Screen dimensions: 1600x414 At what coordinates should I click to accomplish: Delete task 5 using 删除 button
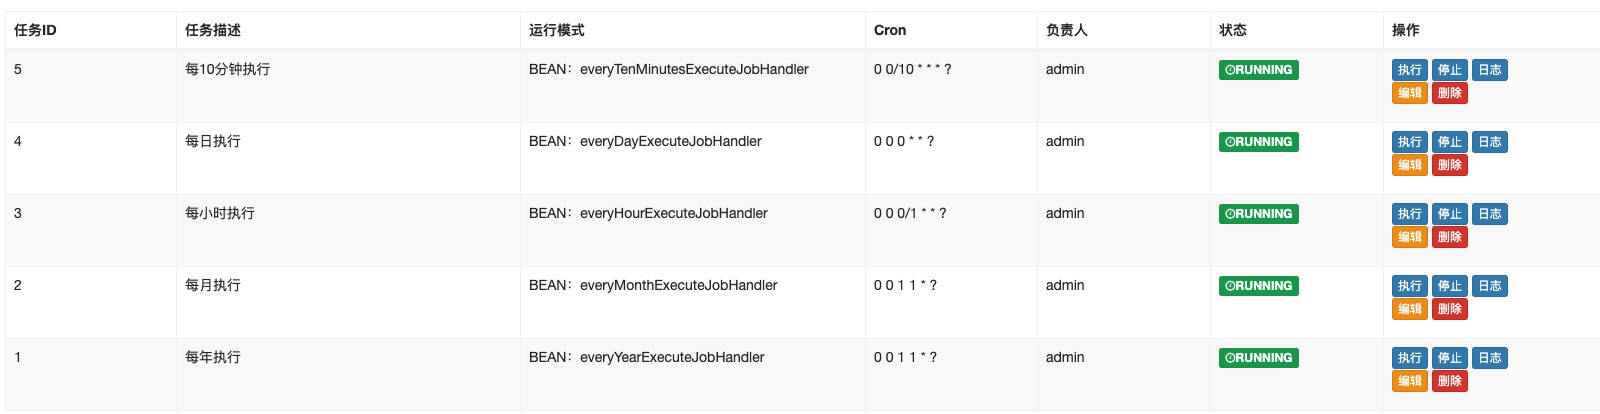click(x=1450, y=93)
